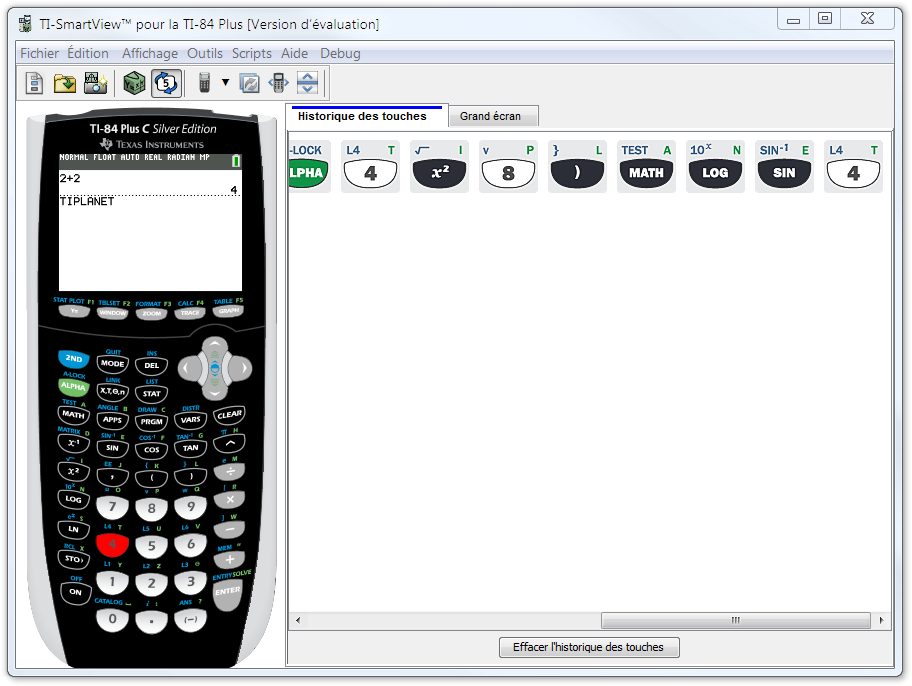Tap the VARS key on calculator
Viewport: 912px width, 686px height.
click(x=190, y=420)
